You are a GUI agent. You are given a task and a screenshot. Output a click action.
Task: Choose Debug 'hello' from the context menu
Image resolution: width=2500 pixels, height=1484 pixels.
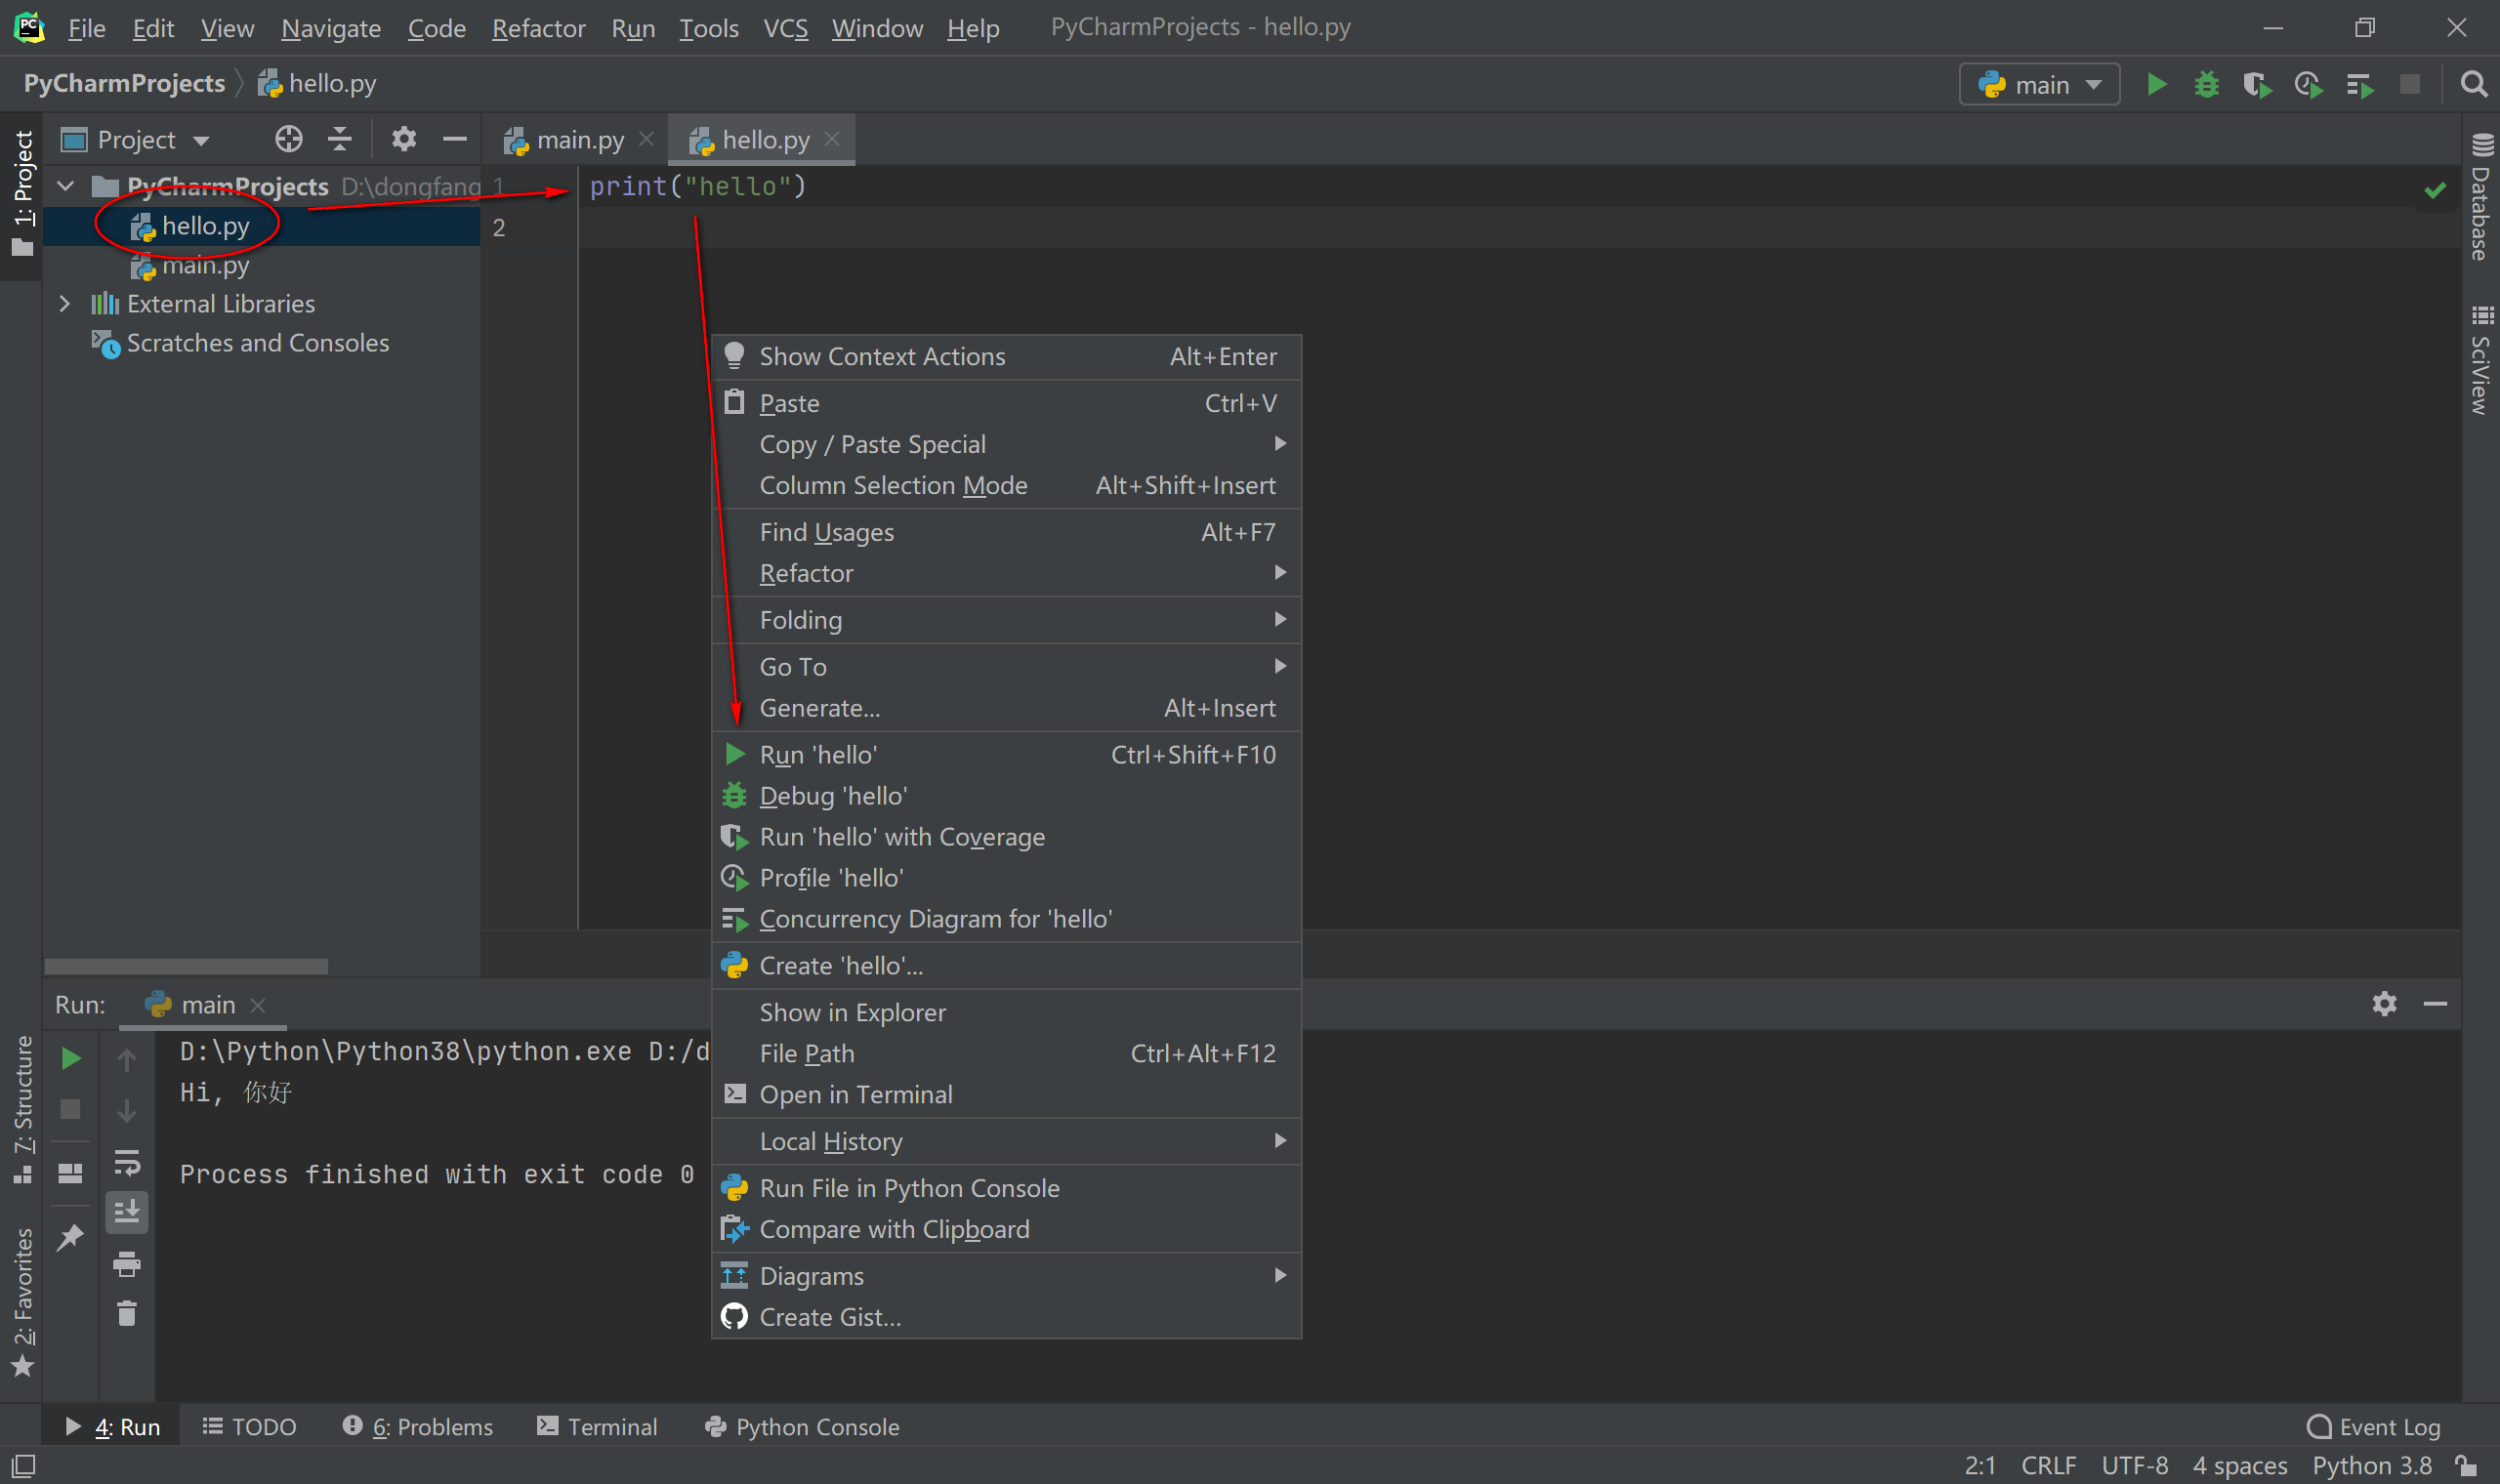tap(1006, 796)
